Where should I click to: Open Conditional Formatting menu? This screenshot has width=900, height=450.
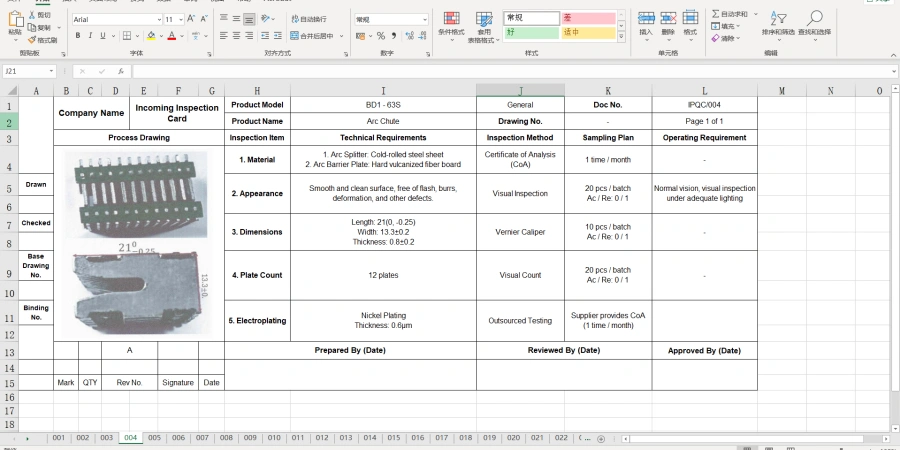(x=451, y=26)
